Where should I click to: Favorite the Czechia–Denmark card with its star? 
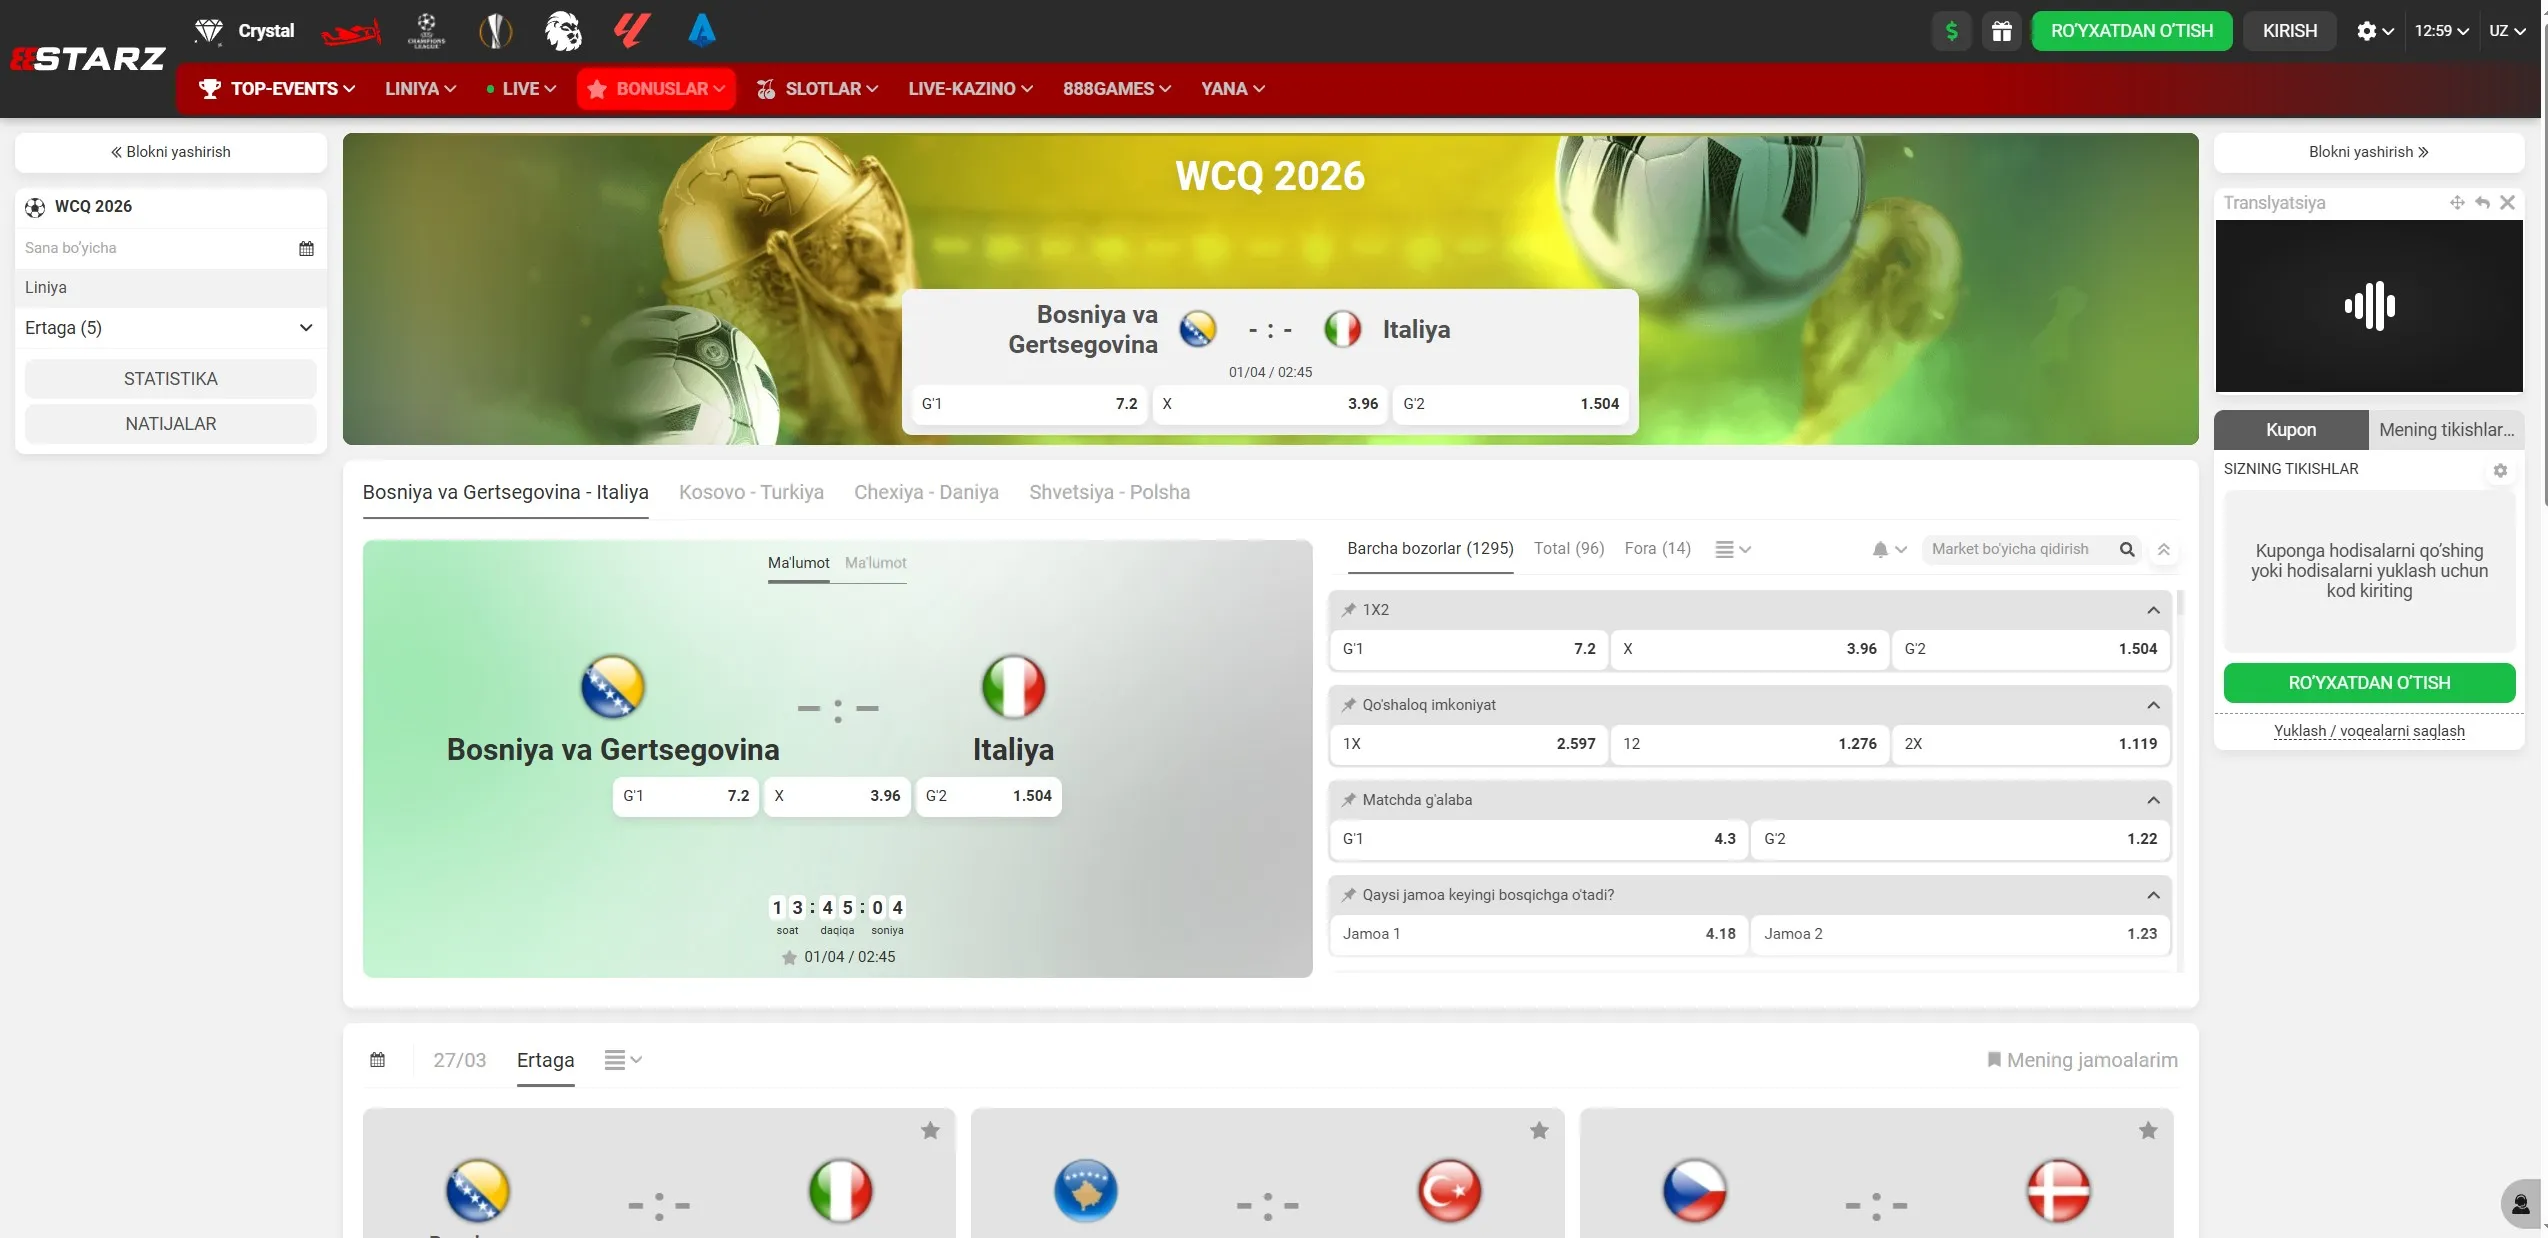(2148, 1131)
